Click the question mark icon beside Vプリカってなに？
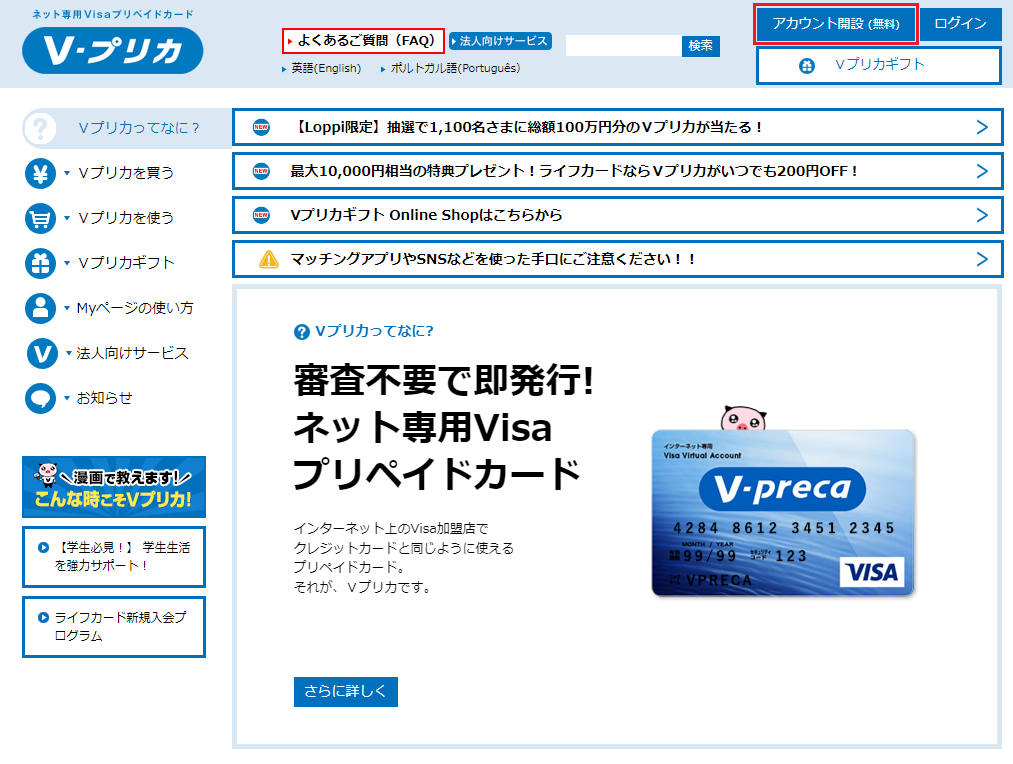The image size is (1013, 764). pos(40,129)
